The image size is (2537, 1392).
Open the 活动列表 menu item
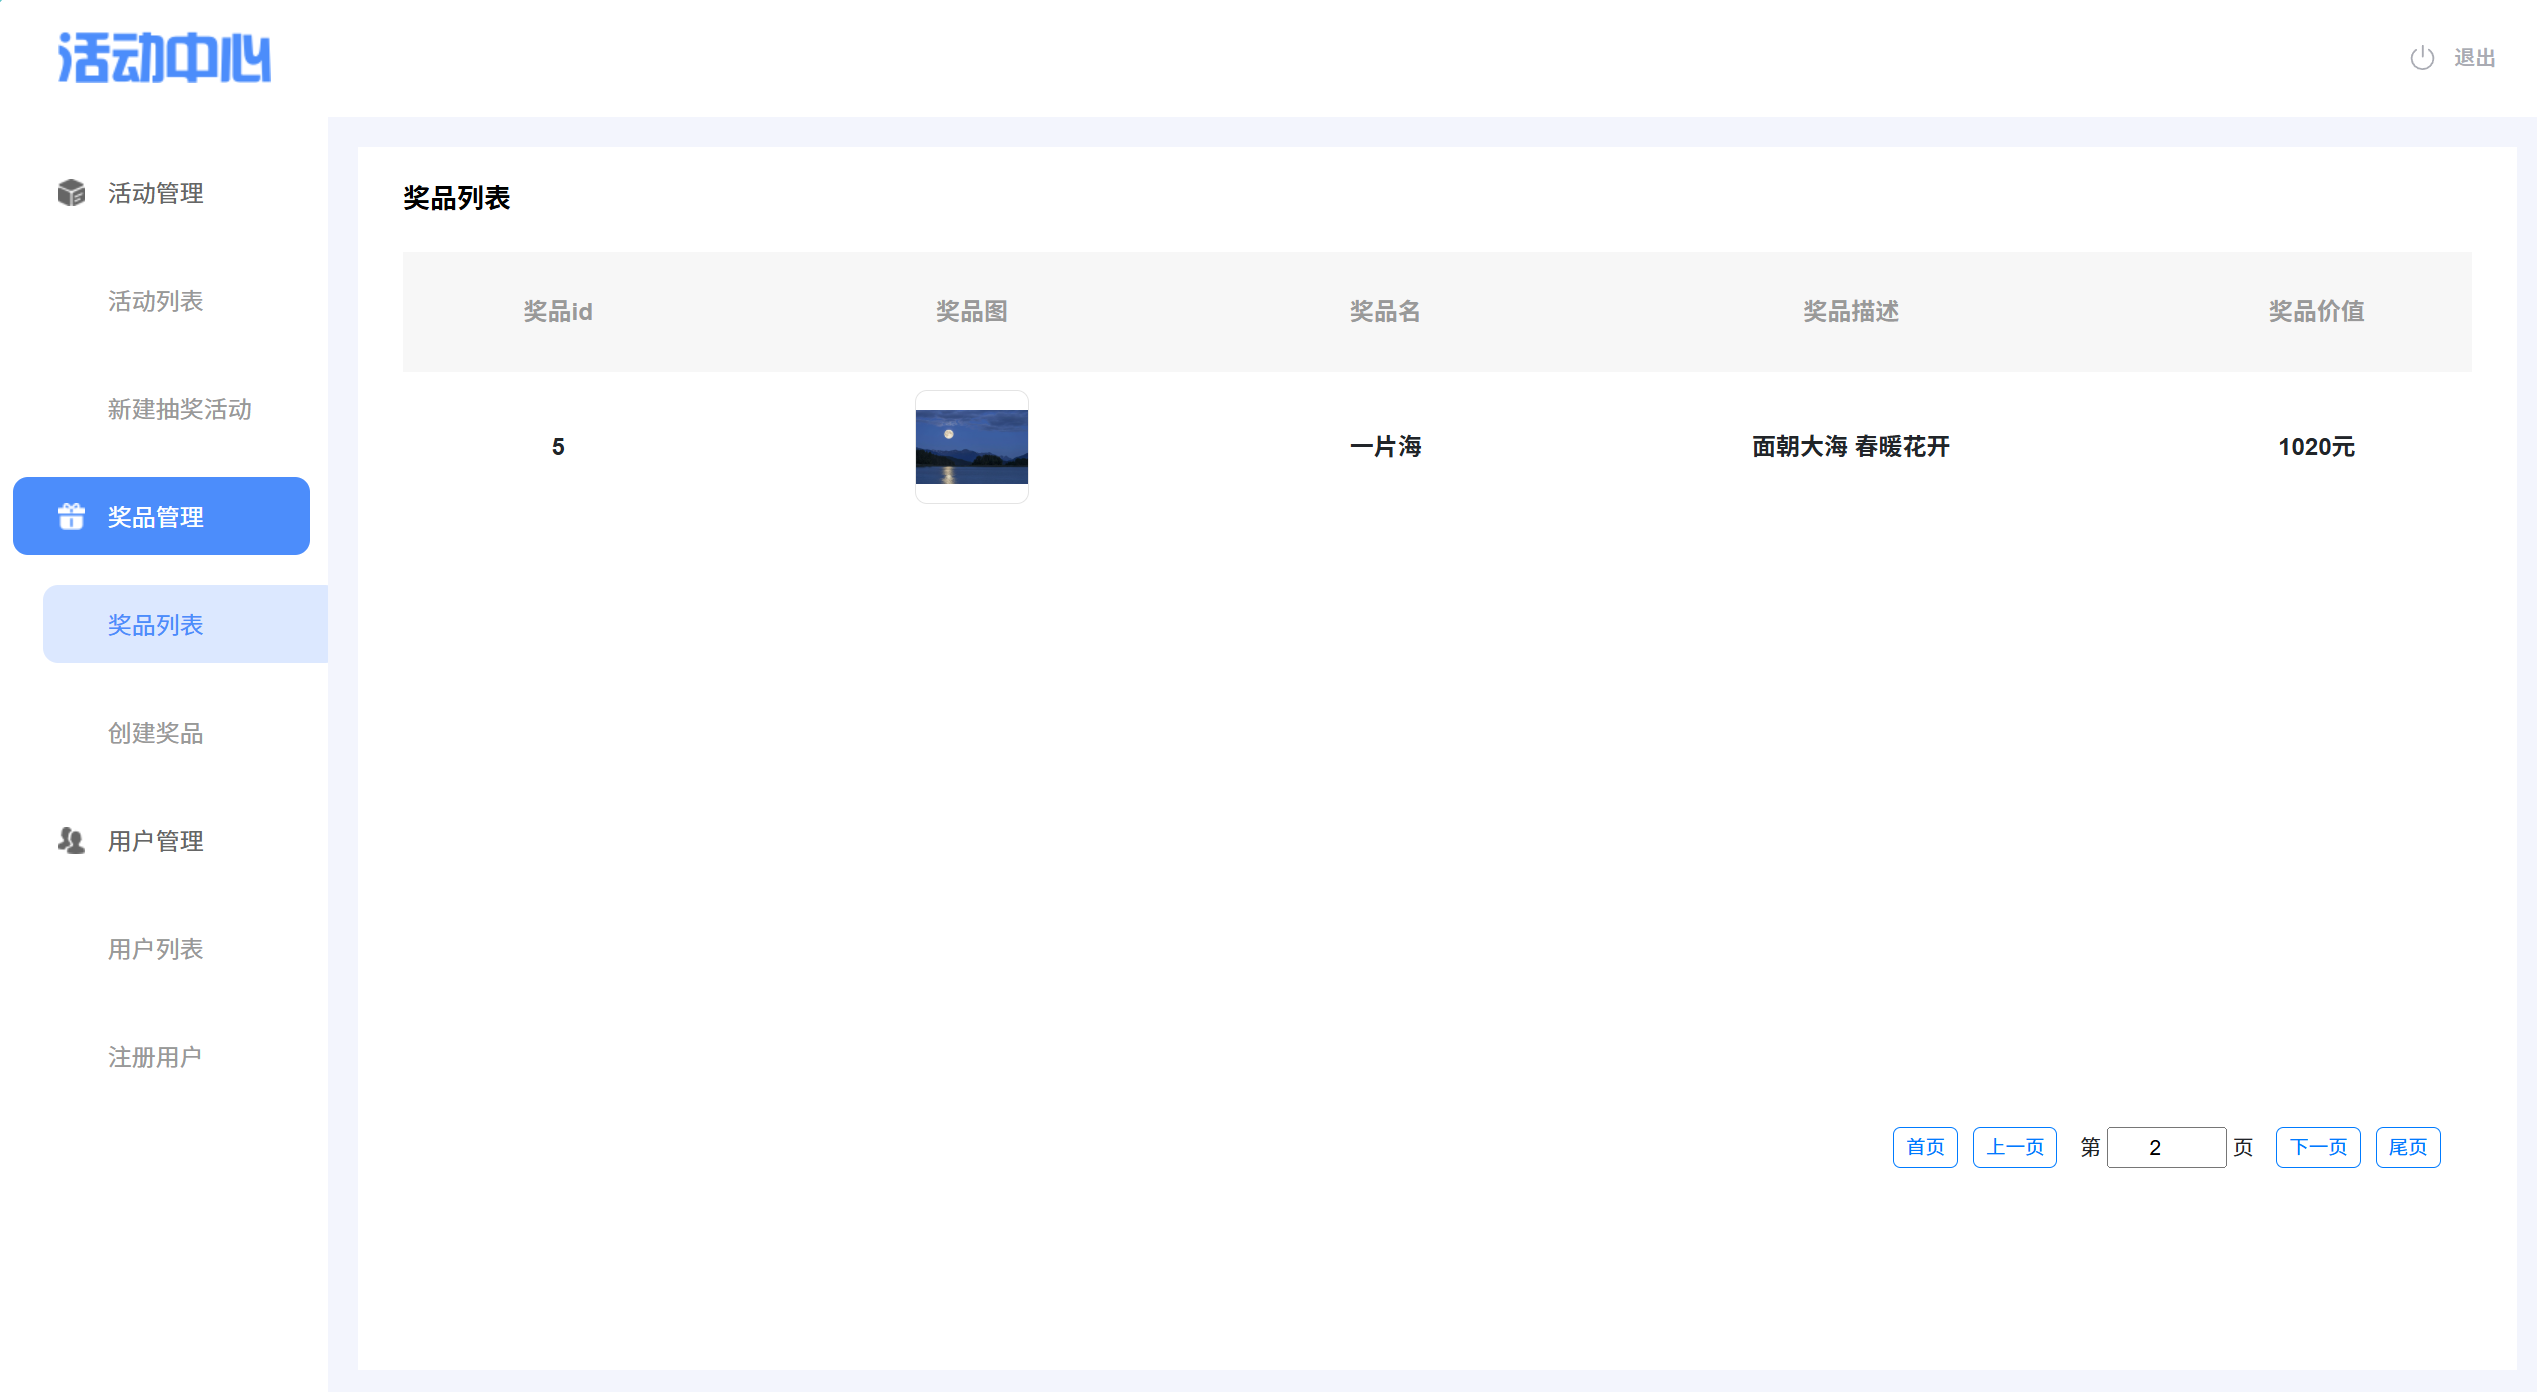(155, 301)
